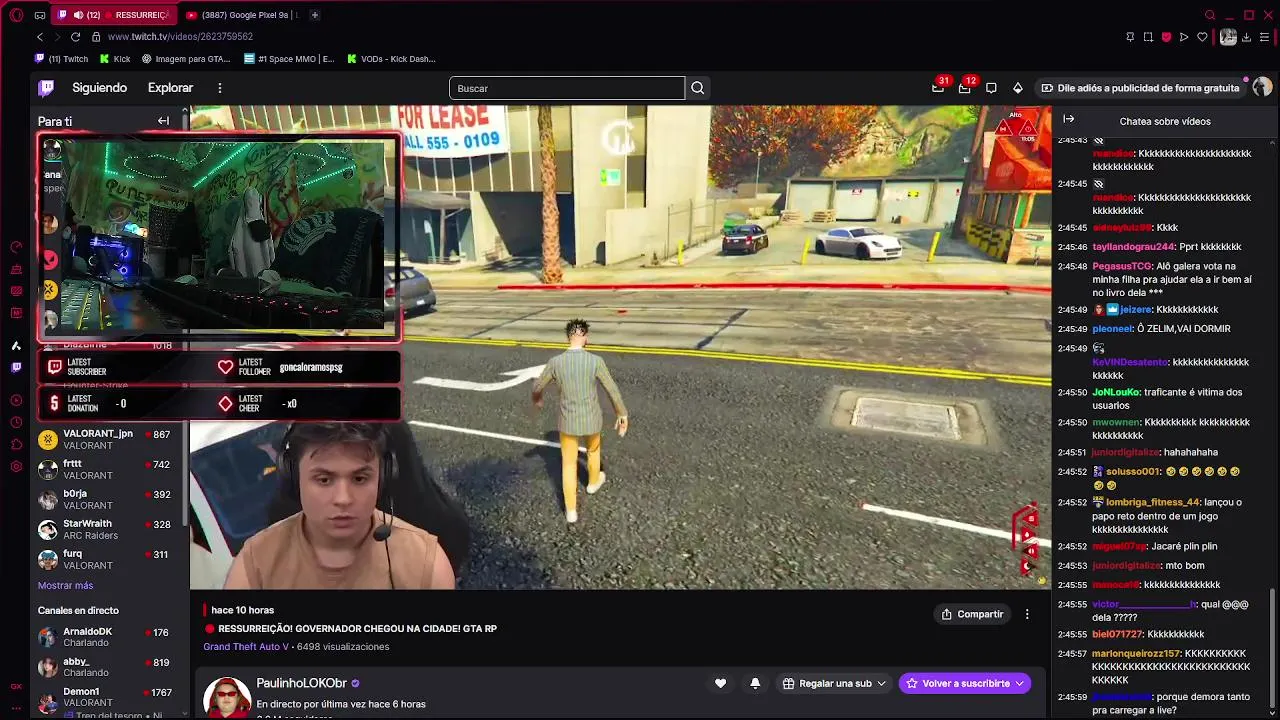Open browser downloads

tap(1246, 37)
